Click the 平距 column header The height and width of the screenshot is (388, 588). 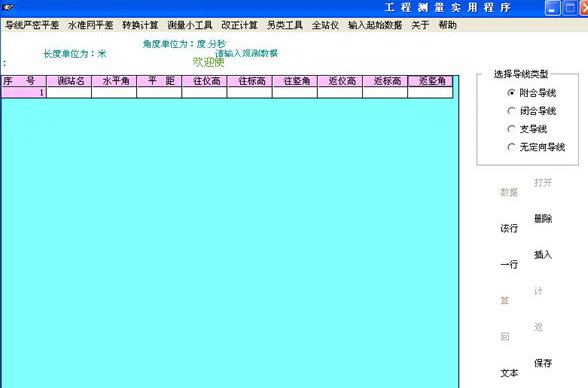click(x=159, y=81)
